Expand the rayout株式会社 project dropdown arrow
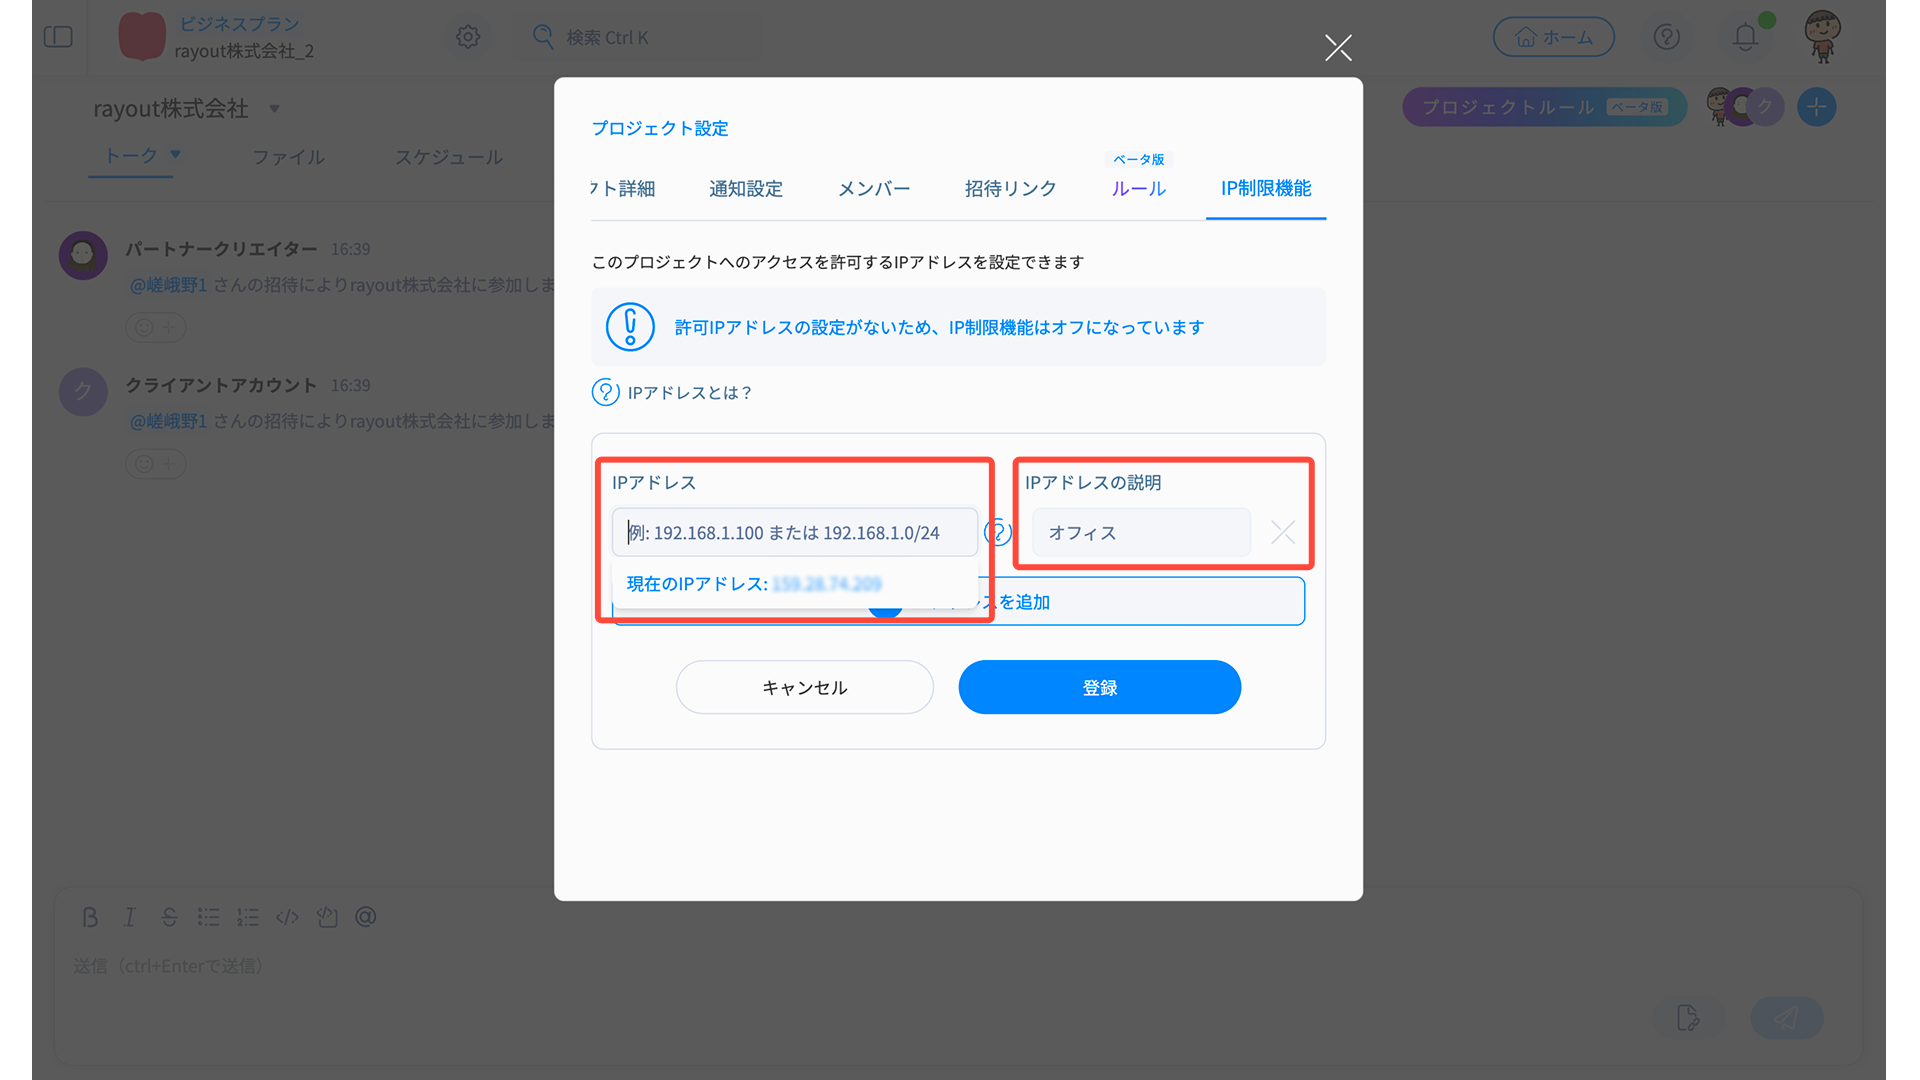This screenshot has width=1920, height=1080. [x=274, y=108]
